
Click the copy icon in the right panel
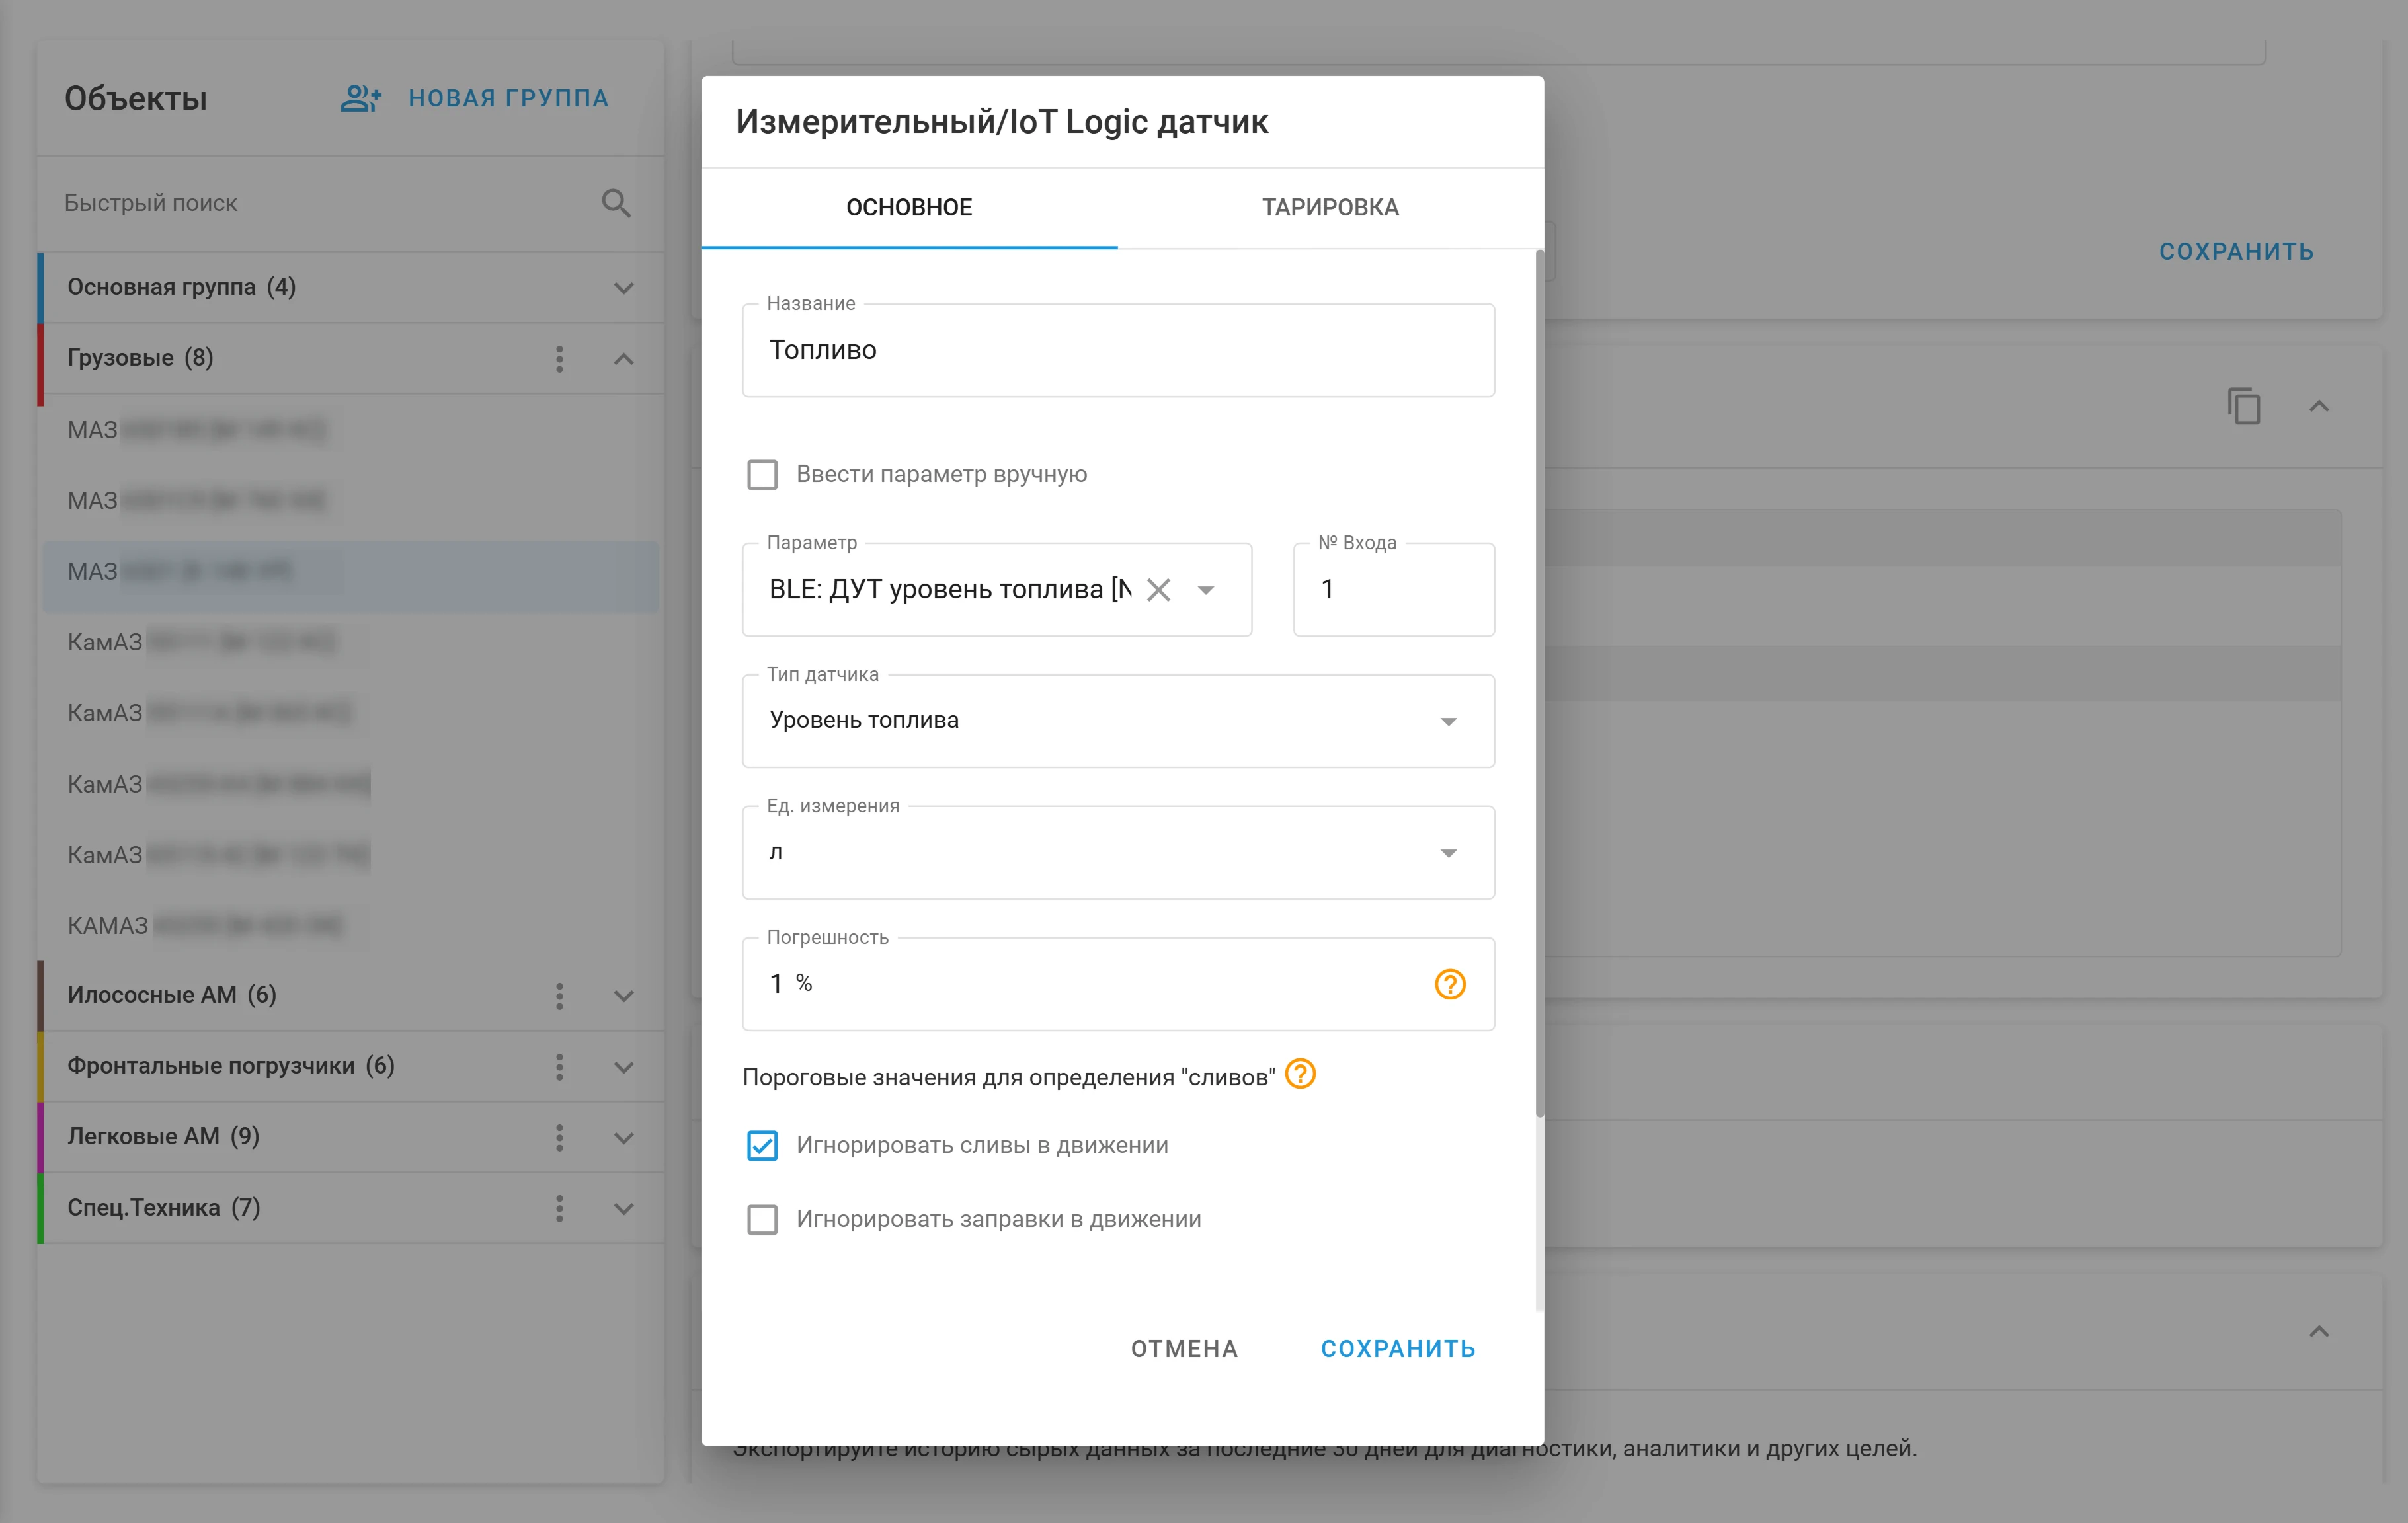click(2243, 406)
